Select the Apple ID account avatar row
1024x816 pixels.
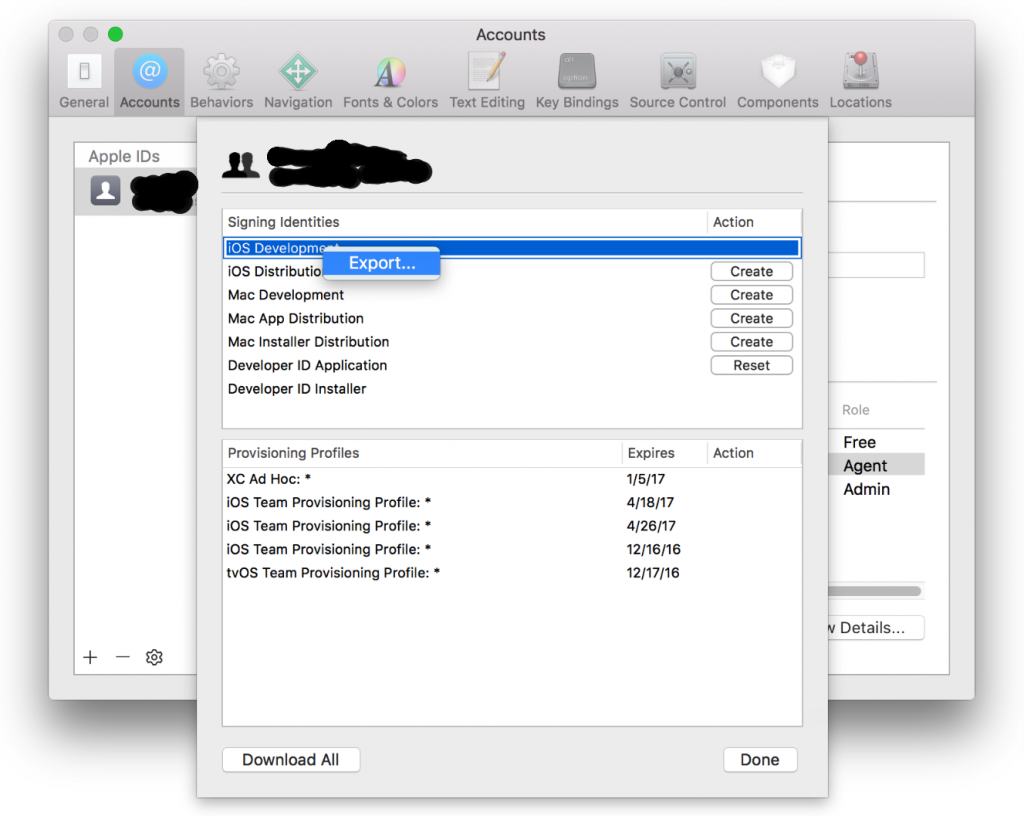[136, 191]
